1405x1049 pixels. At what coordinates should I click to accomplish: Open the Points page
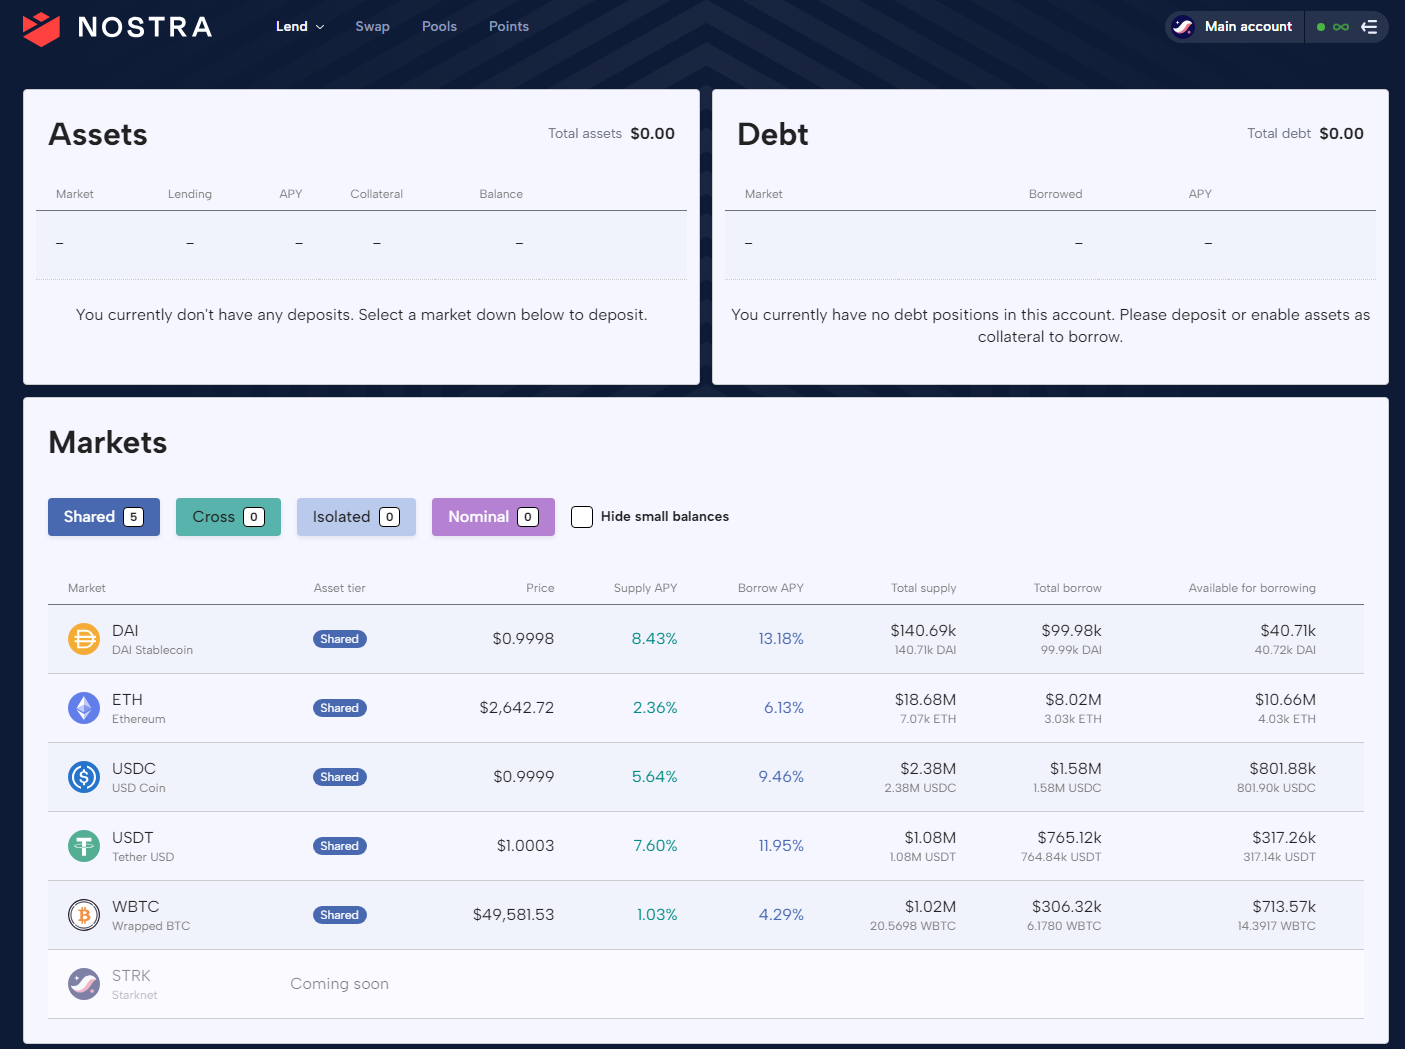pyautogui.click(x=508, y=27)
